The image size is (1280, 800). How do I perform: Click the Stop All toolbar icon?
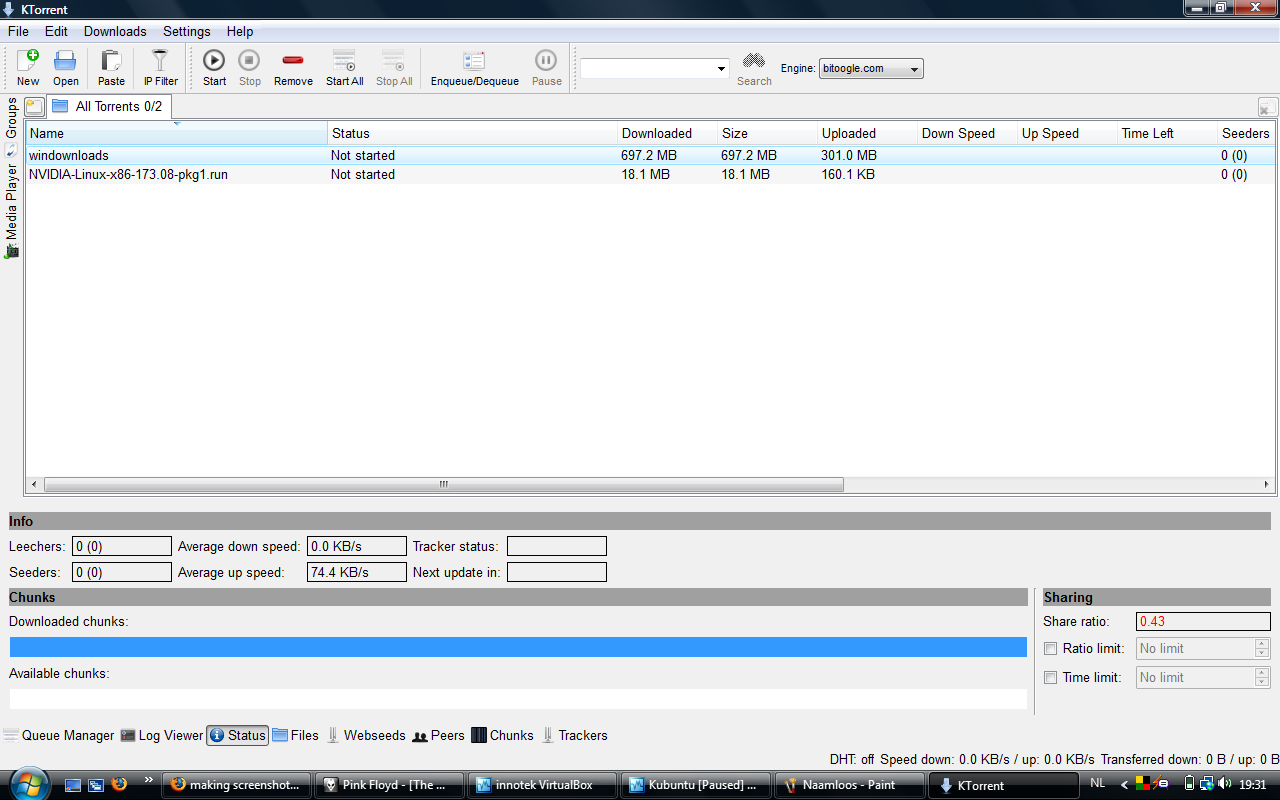[394, 68]
